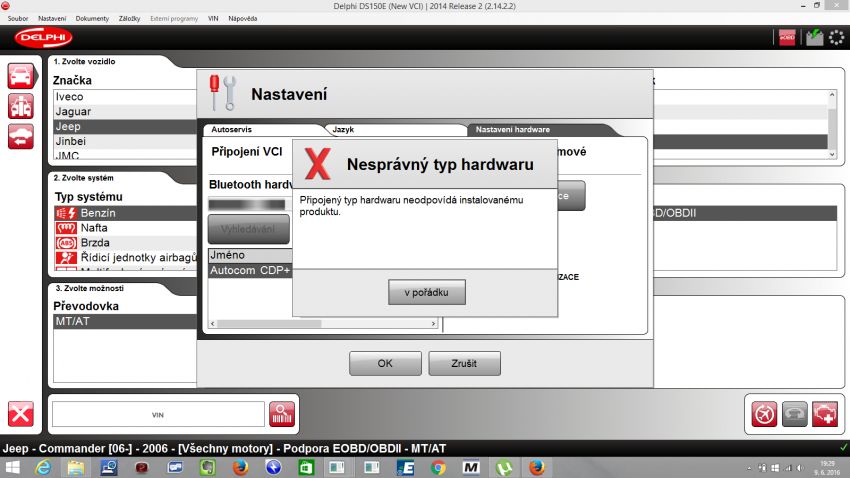Viewport: 850px width, 478px height.
Task: Click the green check mark in status bar
Action: pos(843,448)
